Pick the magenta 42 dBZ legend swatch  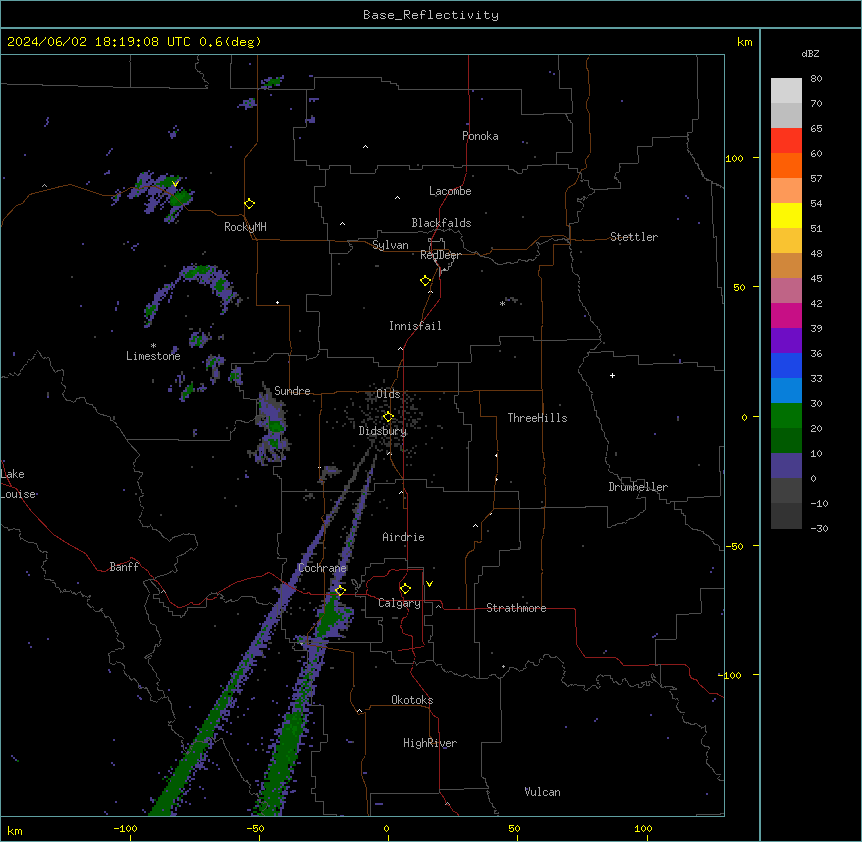(x=786, y=315)
